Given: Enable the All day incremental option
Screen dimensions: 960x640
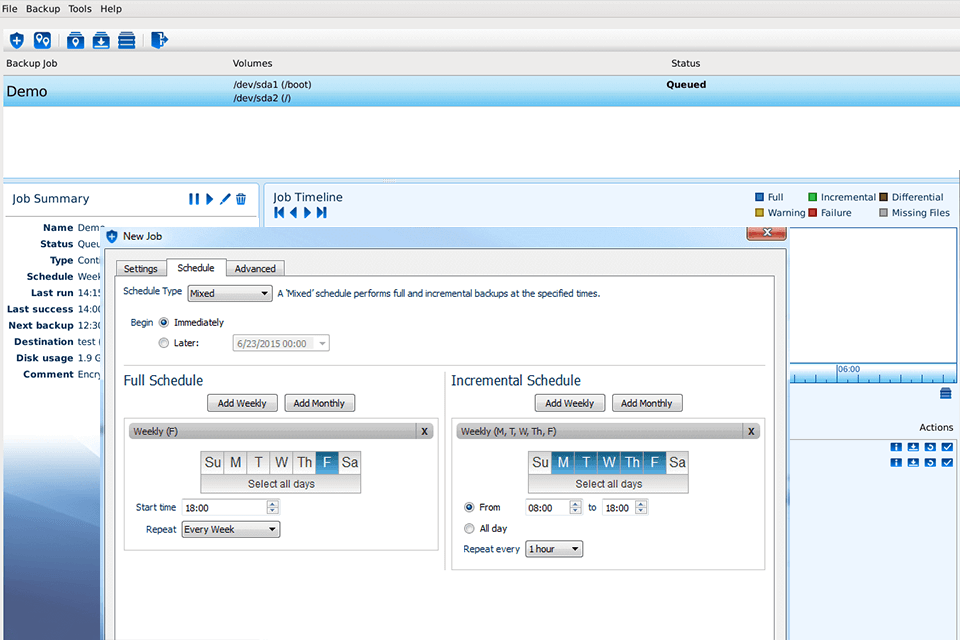Looking at the screenshot, I should (x=469, y=528).
